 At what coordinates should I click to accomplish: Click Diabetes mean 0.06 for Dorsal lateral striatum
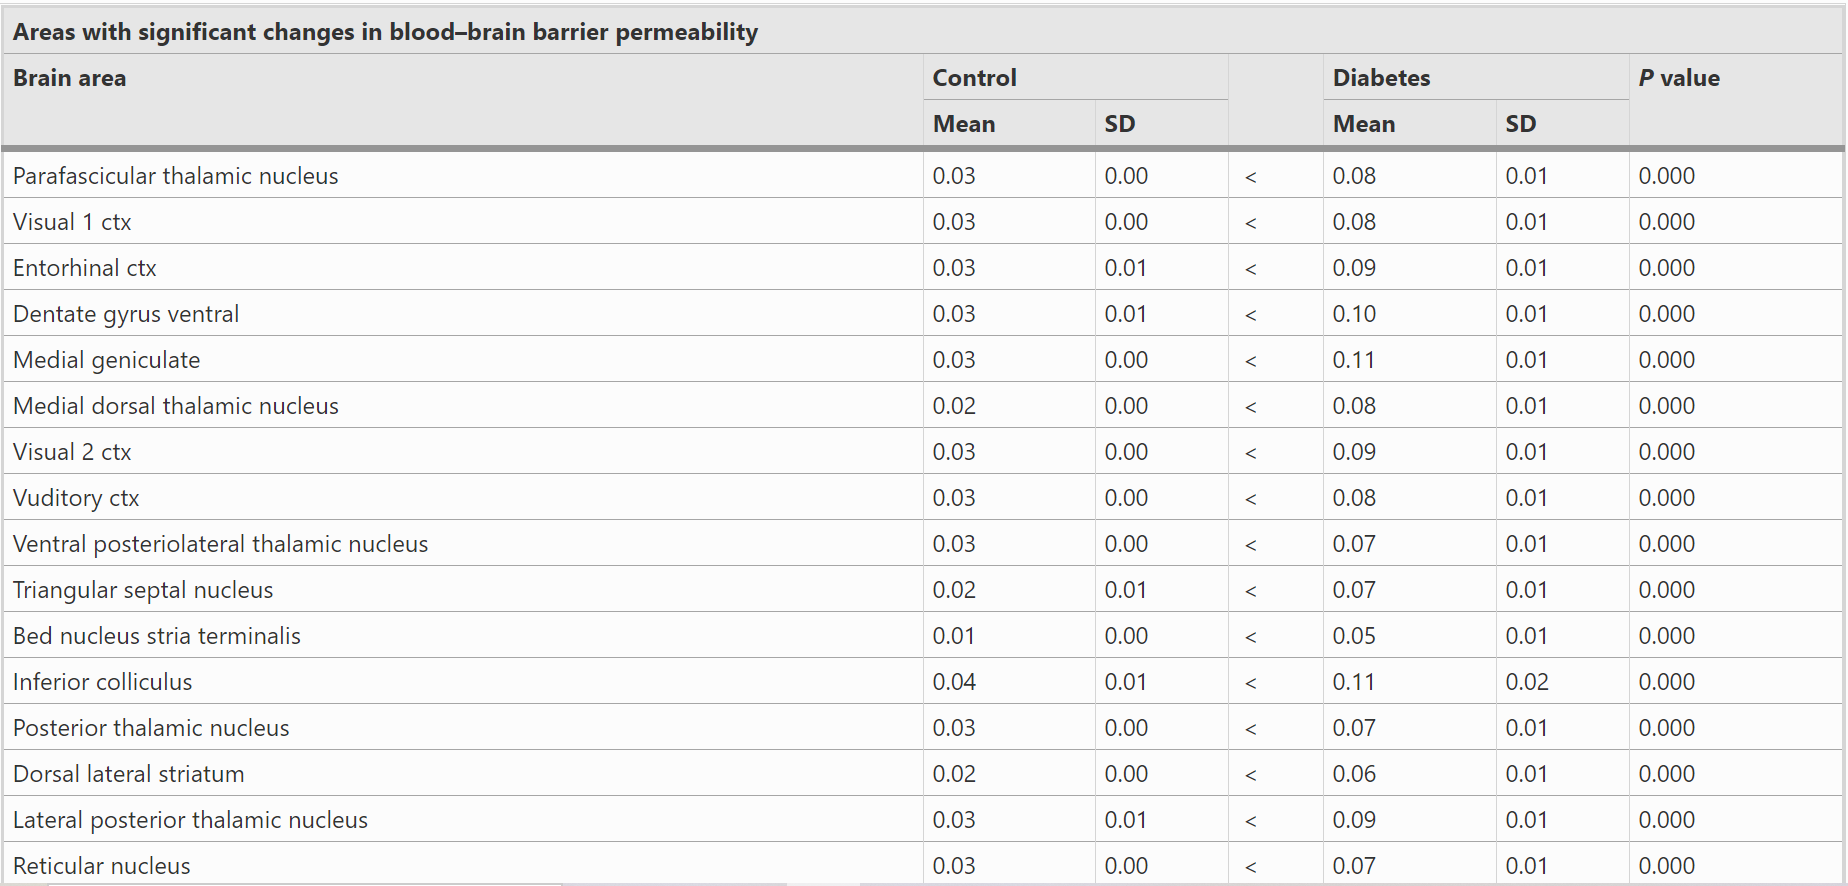1354,774
